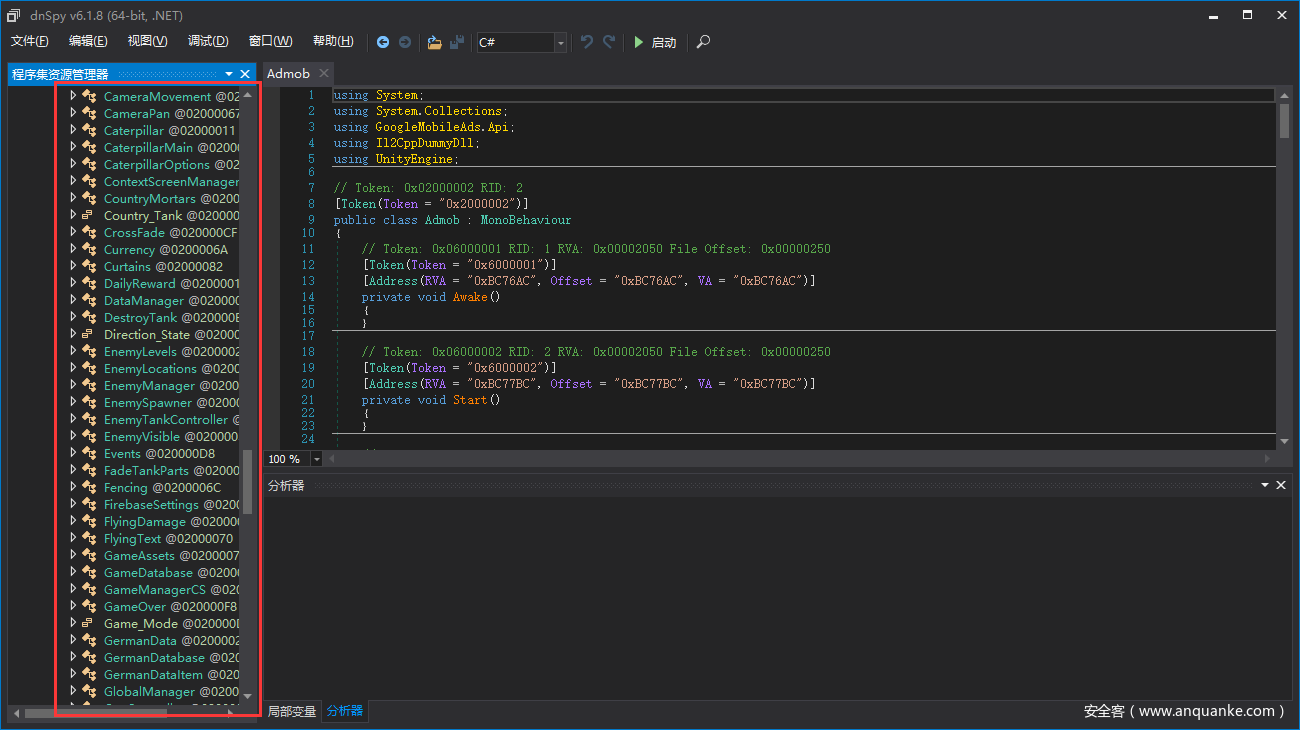Open the 调试(D) debug menu
The height and width of the screenshot is (730, 1300).
(x=208, y=41)
